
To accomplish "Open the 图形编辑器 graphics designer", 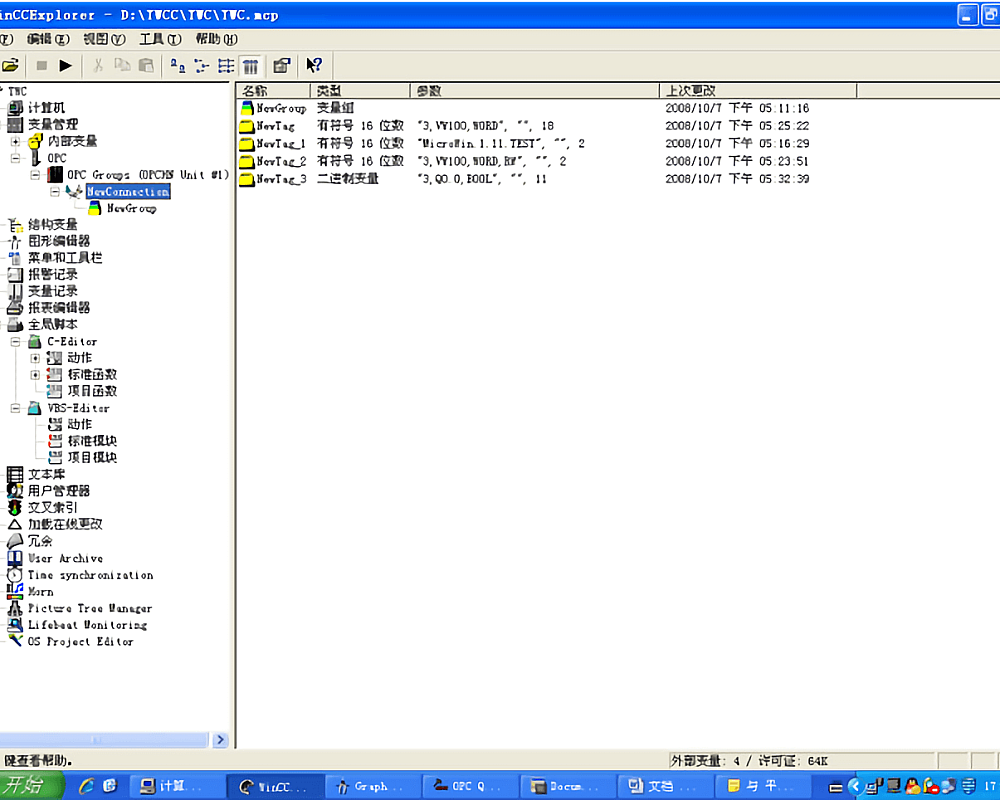I will click(x=58, y=241).
